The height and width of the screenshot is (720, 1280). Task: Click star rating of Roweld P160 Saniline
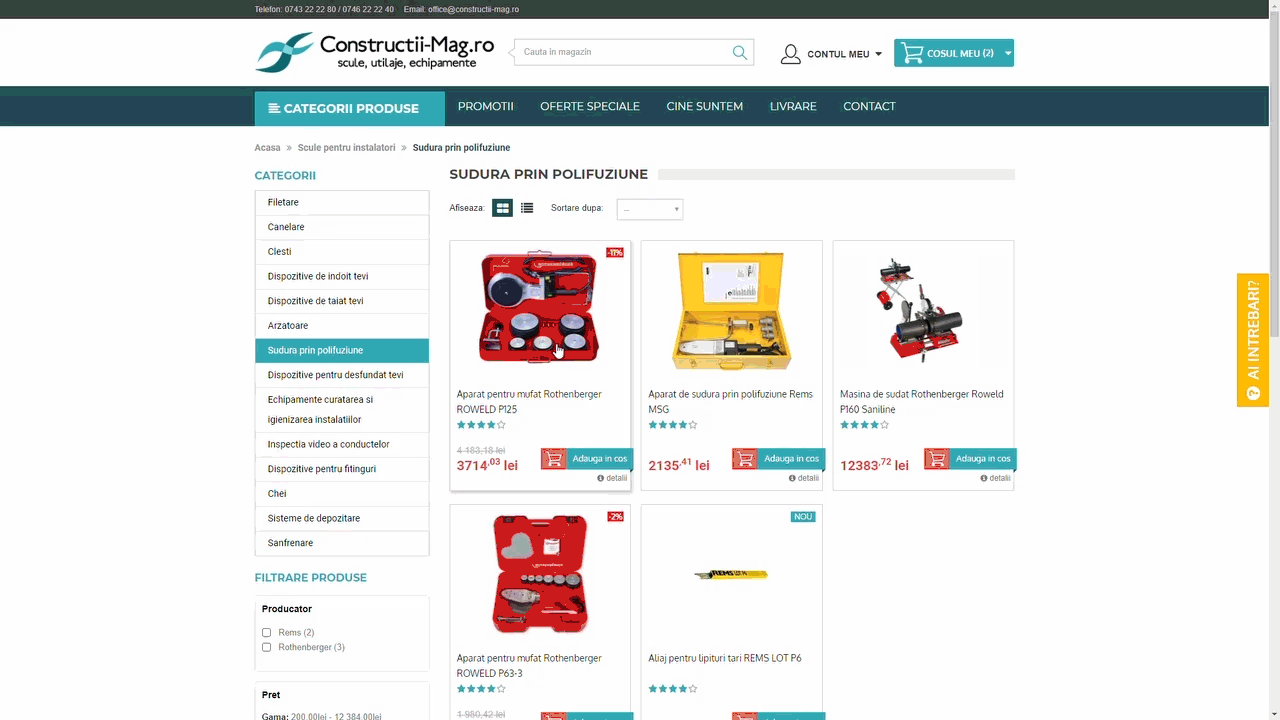point(864,425)
